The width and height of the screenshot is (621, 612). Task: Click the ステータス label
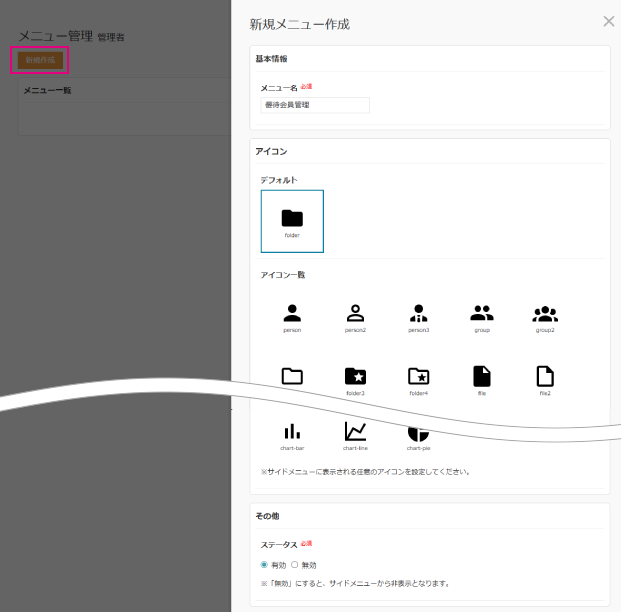tap(279, 545)
